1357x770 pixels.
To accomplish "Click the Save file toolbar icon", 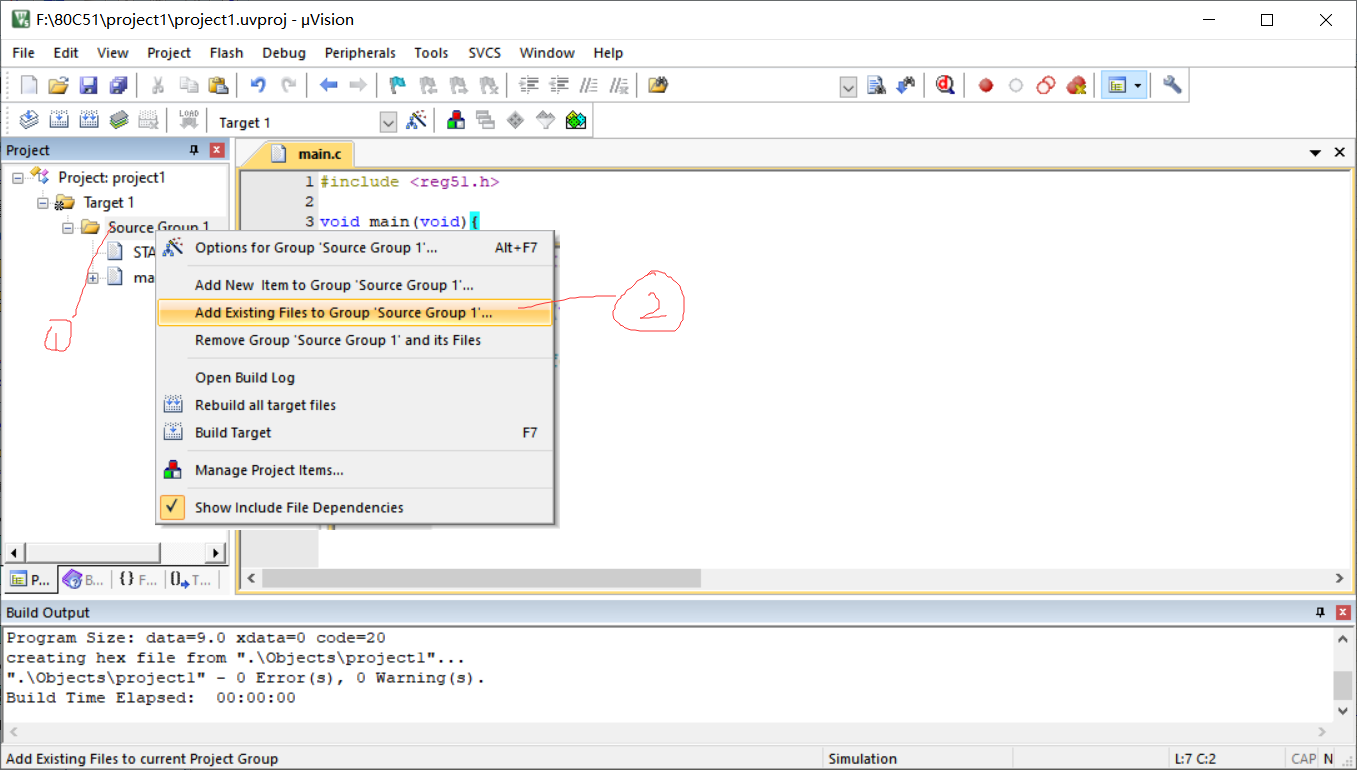I will click(88, 86).
